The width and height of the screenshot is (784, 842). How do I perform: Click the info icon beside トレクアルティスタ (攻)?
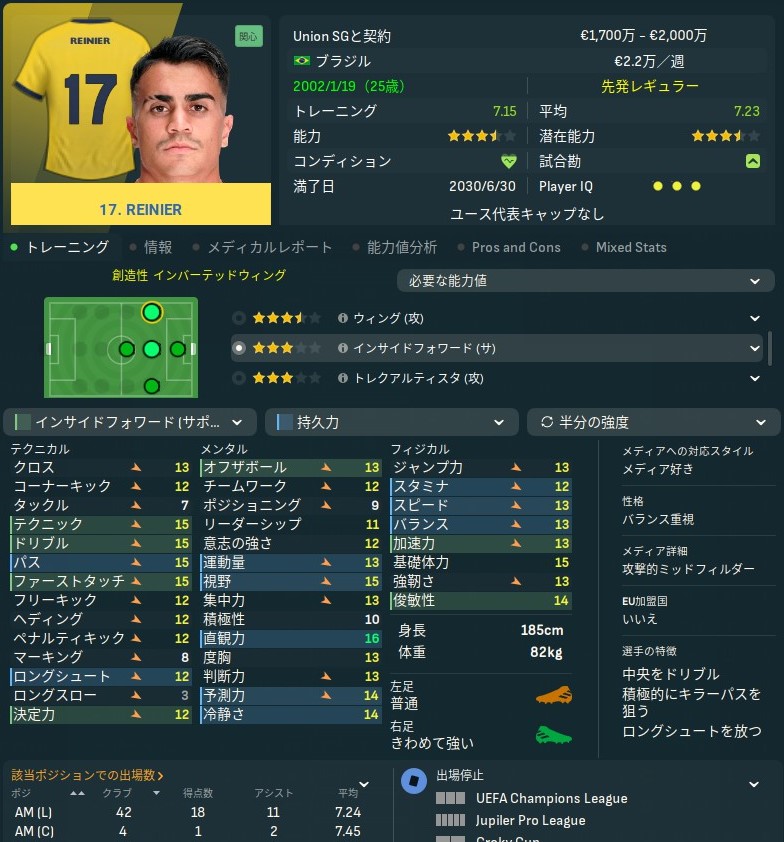[343, 379]
